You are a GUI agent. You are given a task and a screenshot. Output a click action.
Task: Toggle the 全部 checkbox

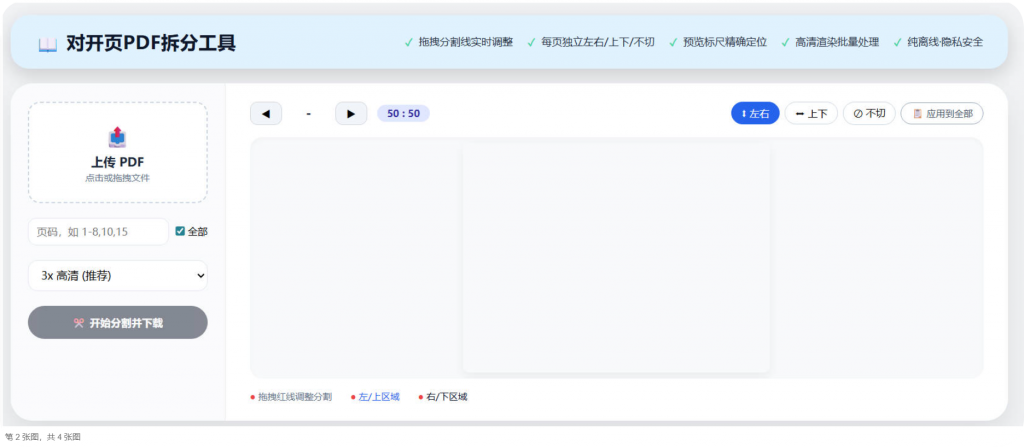tap(180, 231)
